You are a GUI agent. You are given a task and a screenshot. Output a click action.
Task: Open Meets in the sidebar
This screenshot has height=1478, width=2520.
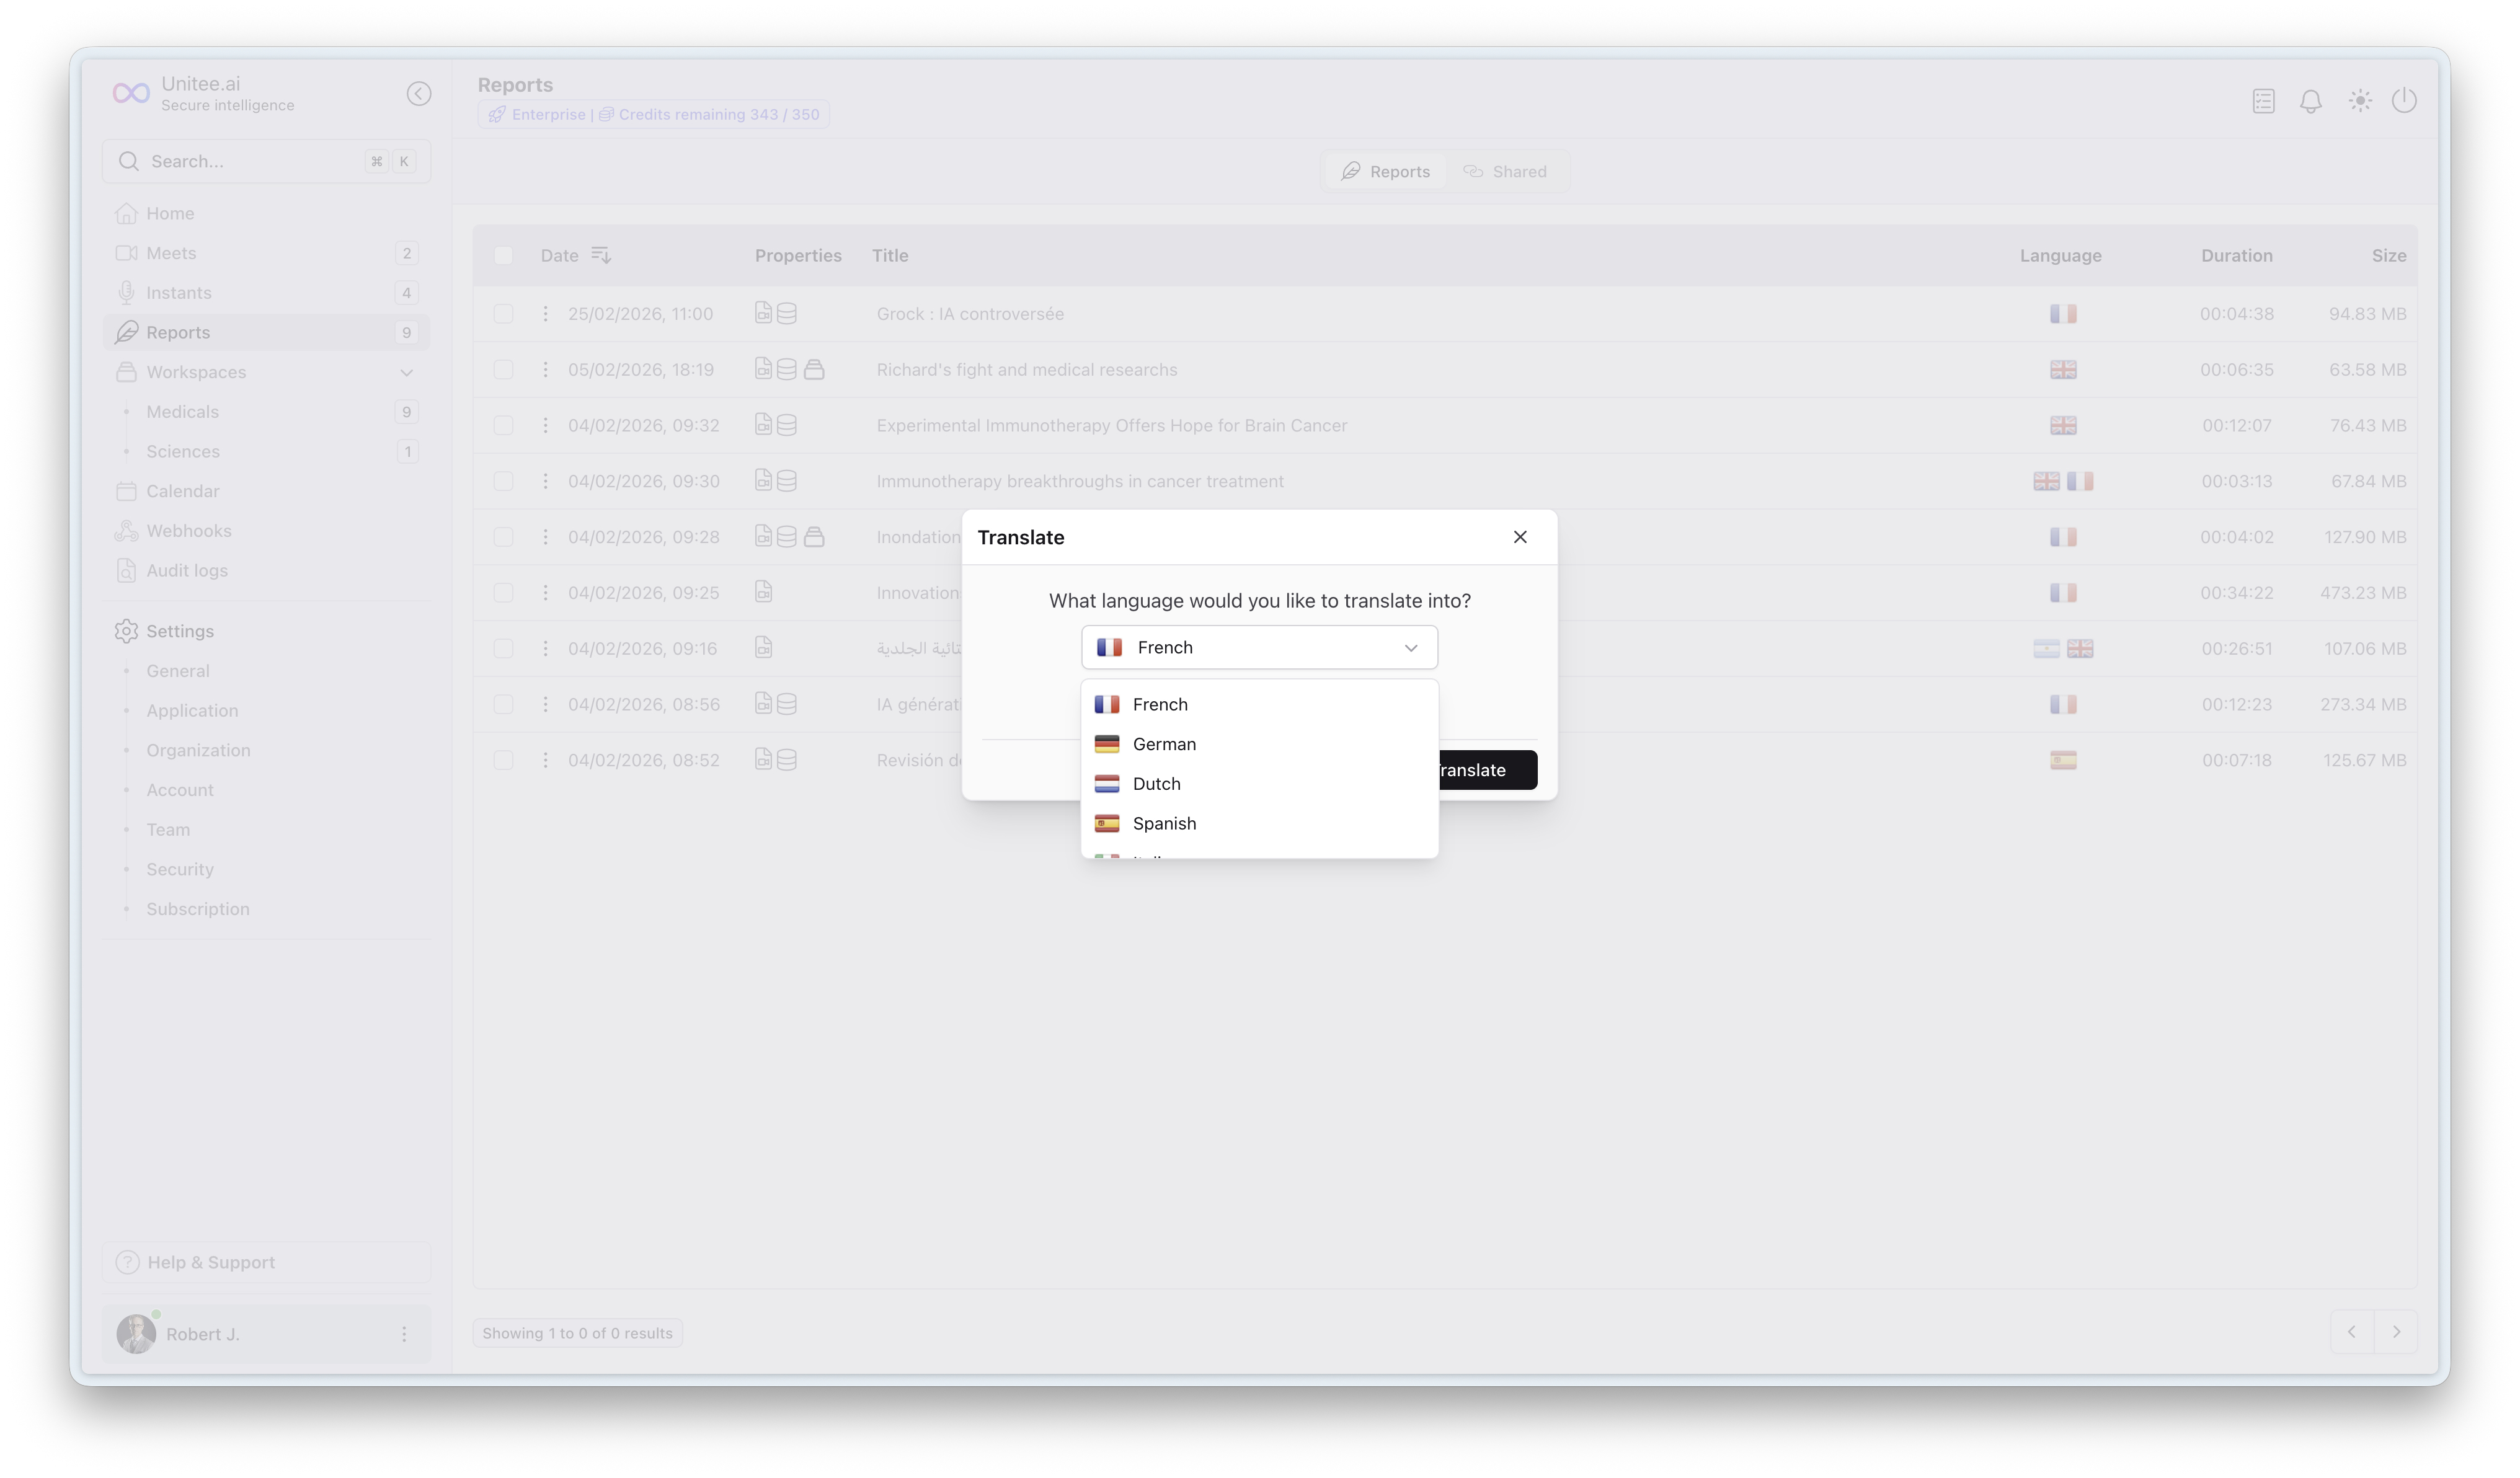(266, 253)
